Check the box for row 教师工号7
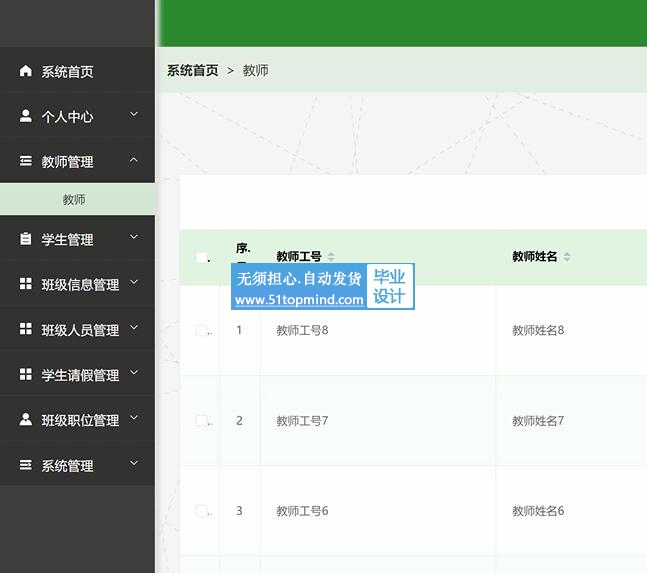Screen dimensions: 647x573 (201, 420)
